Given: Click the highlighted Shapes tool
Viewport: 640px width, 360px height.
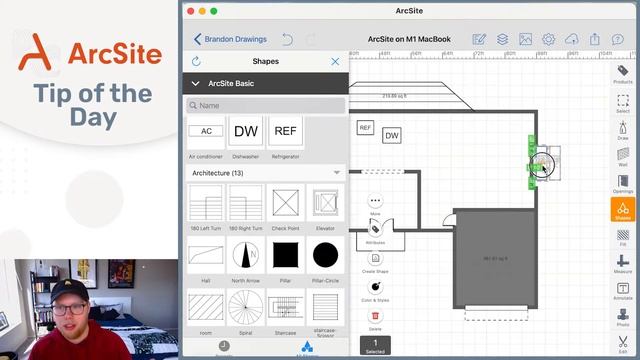Looking at the screenshot, I should pos(622,210).
